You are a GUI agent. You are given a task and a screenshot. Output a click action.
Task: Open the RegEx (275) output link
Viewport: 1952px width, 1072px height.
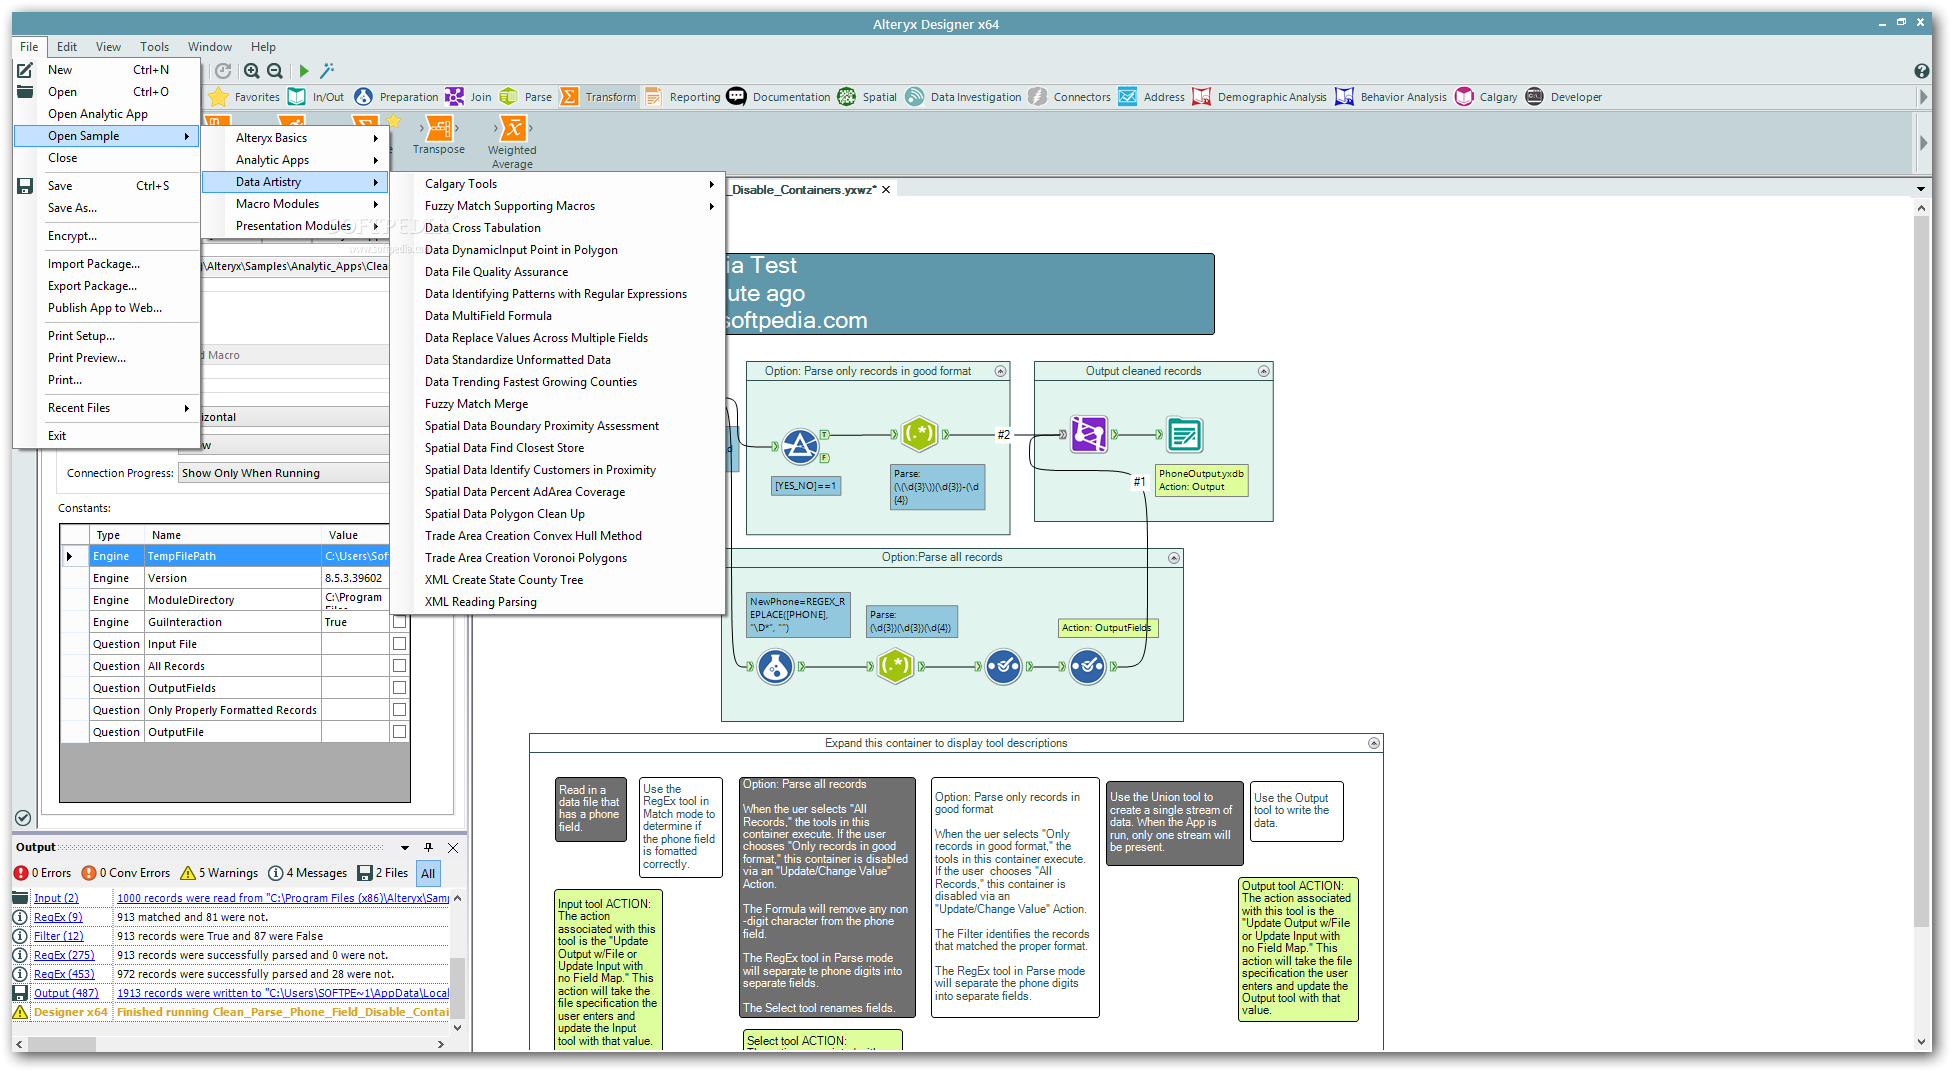pos(64,955)
